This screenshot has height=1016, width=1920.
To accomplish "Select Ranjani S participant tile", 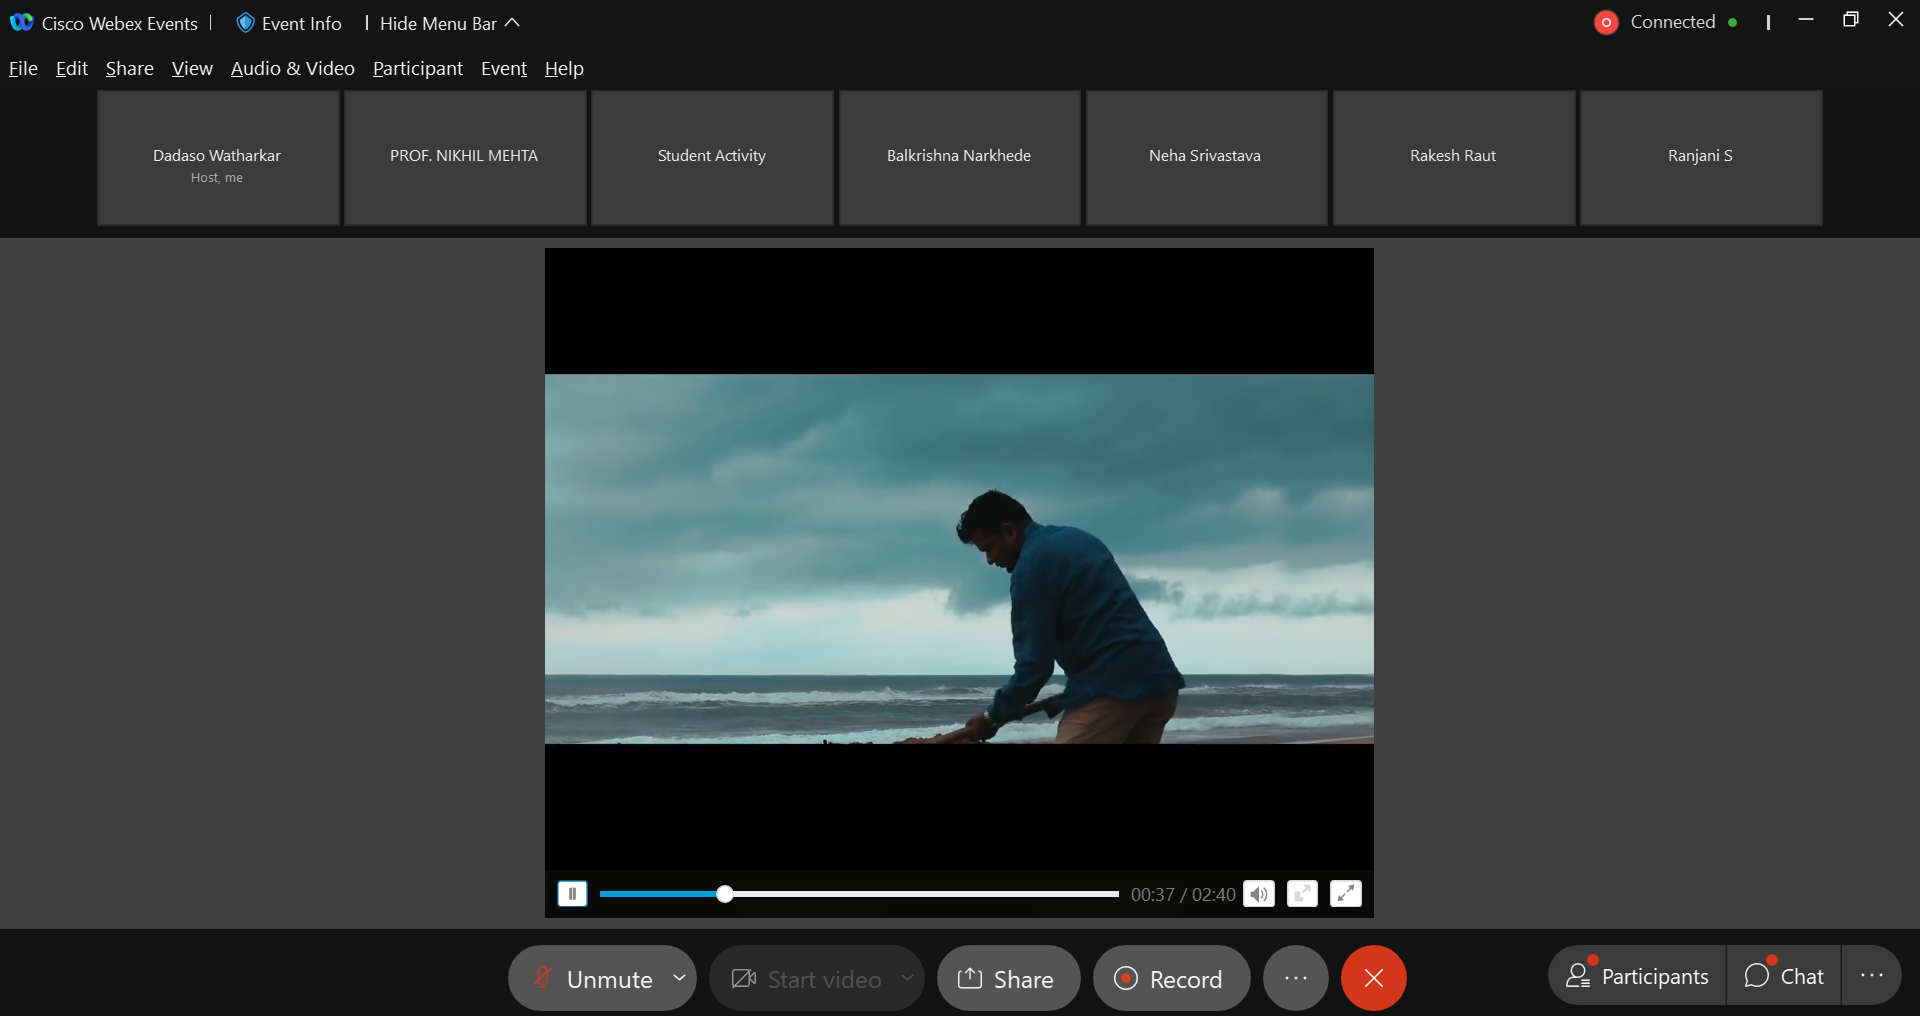I will coord(1701,158).
